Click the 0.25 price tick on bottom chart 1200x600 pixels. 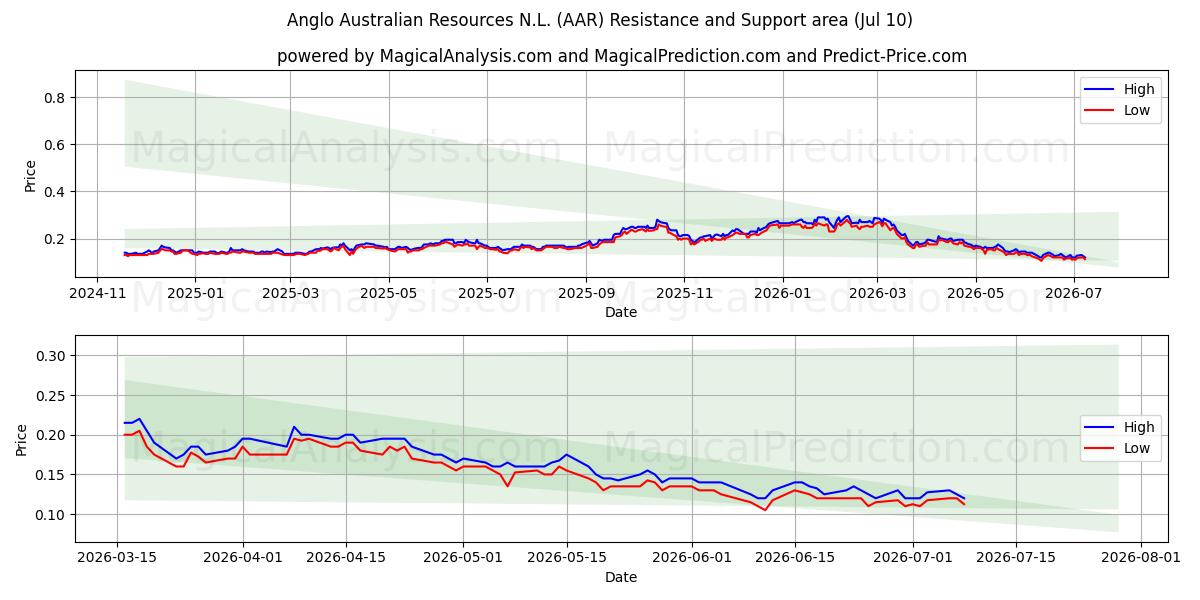(50, 396)
